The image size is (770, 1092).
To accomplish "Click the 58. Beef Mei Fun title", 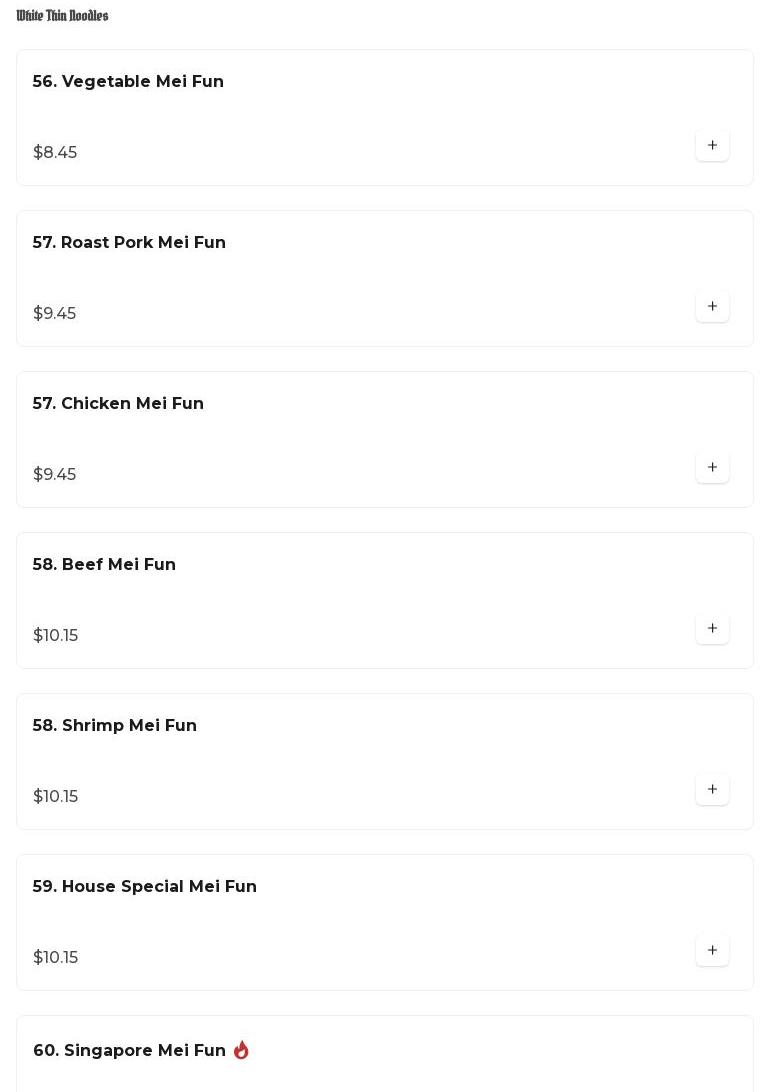I will pyautogui.click(x=104, y=564).
